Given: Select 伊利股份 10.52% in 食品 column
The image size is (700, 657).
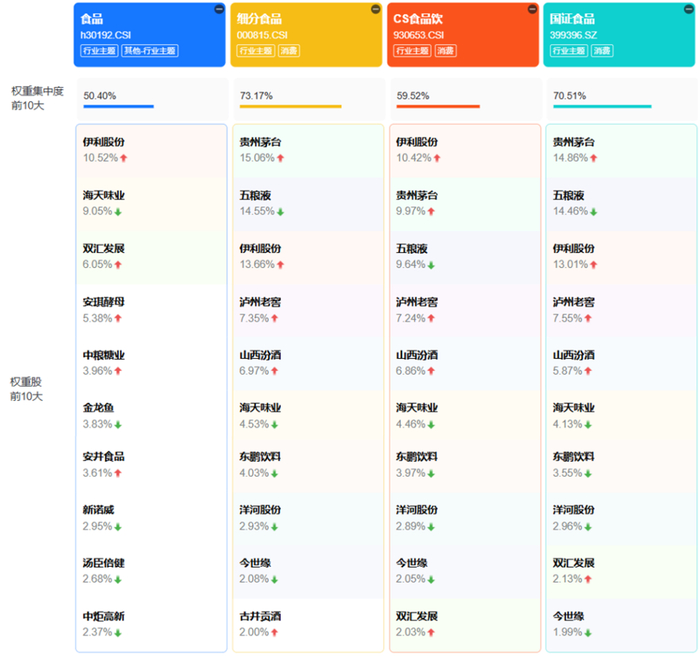Looking at the screenshot, I should coord(151,151).
